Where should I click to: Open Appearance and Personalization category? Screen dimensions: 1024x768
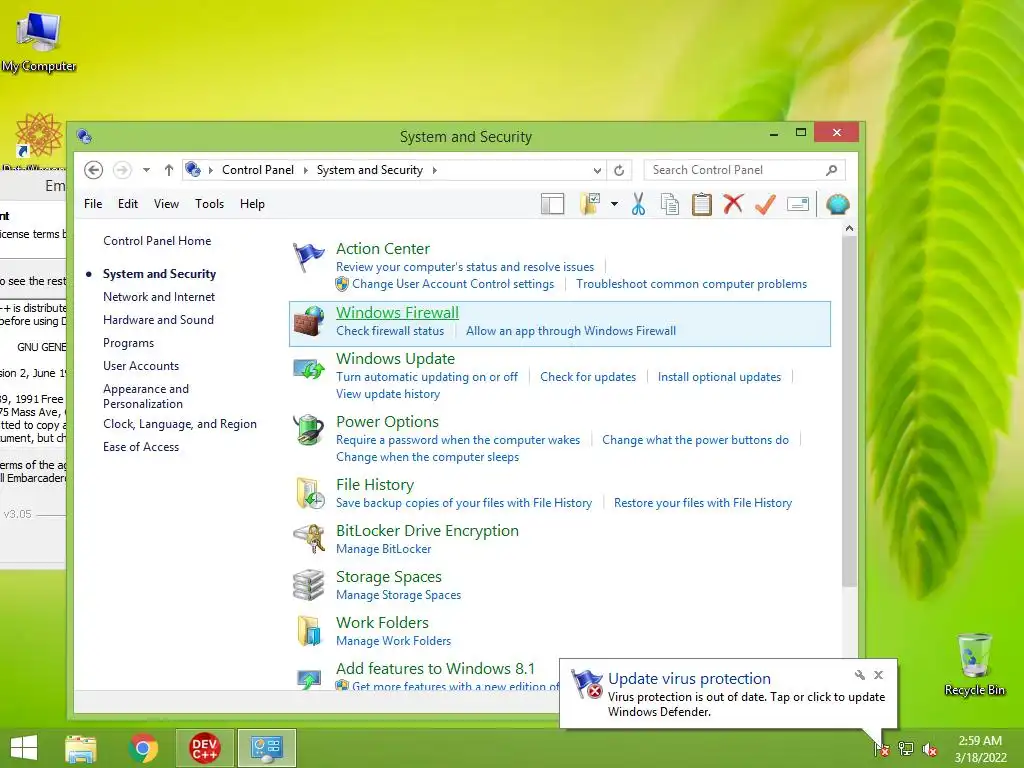pyautogui.click(x=146, y=396)
